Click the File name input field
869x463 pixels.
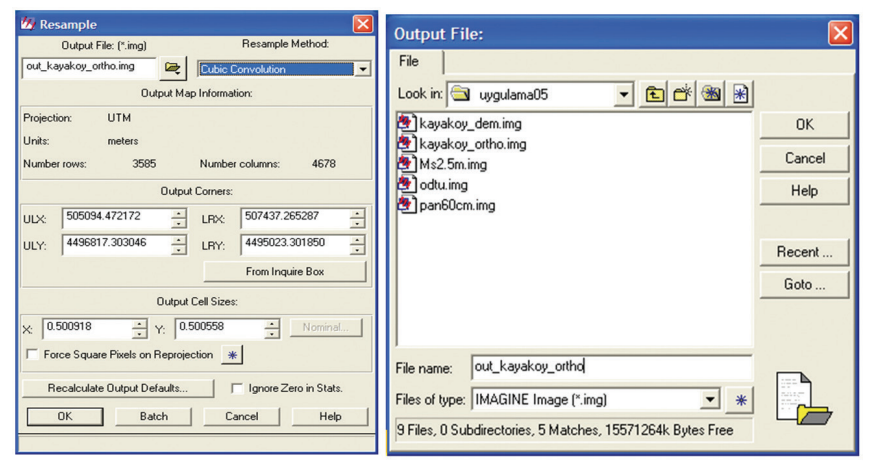coord(610,367)
